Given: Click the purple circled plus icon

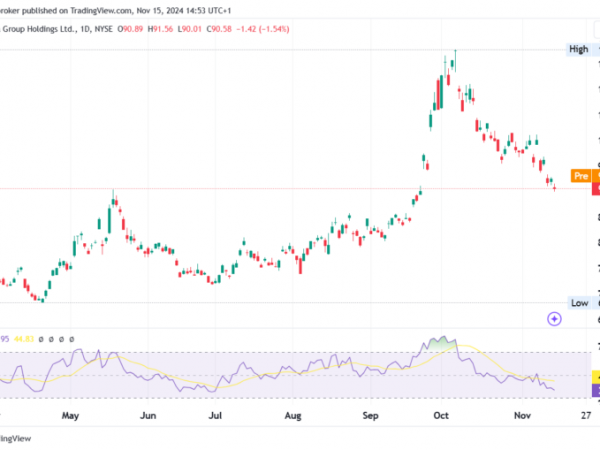Looking at the screenshot, I should tap(554, 319).
